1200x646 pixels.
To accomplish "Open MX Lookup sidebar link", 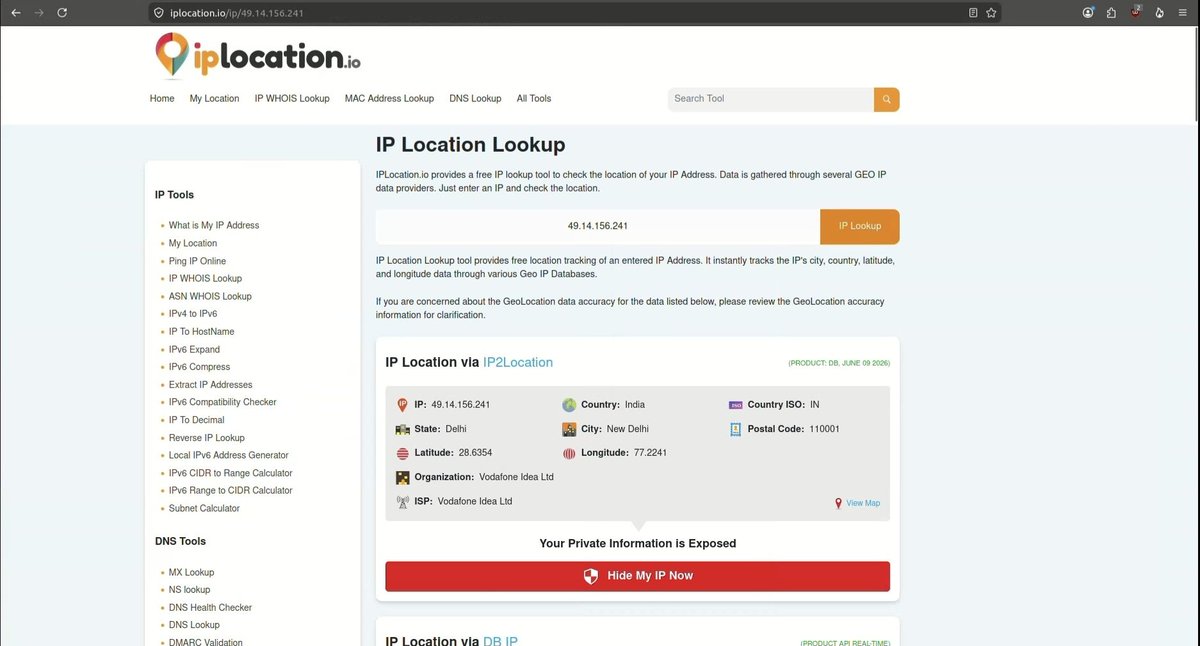I will [x=191, y=573].
